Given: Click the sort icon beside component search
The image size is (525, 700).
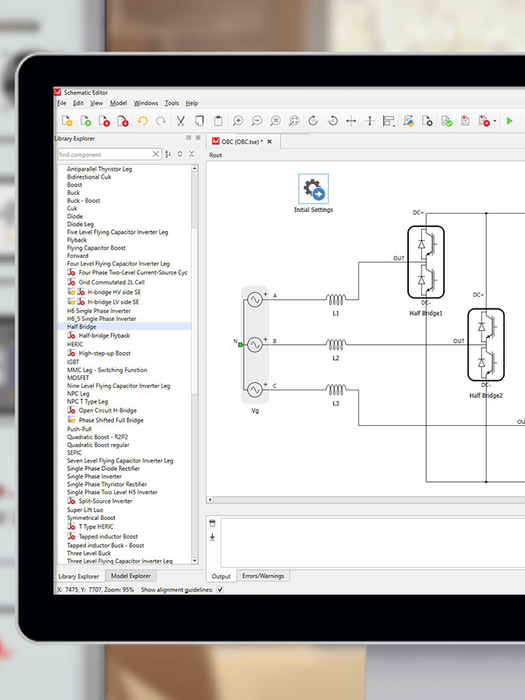Looking at the screenshot, I should pos(168,154).
